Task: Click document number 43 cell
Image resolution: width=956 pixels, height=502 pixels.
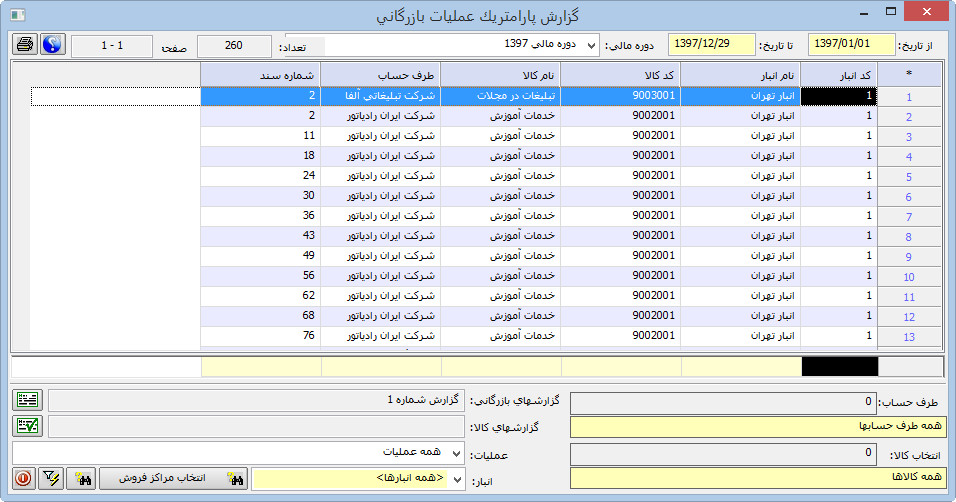Action: pos(260,235)
